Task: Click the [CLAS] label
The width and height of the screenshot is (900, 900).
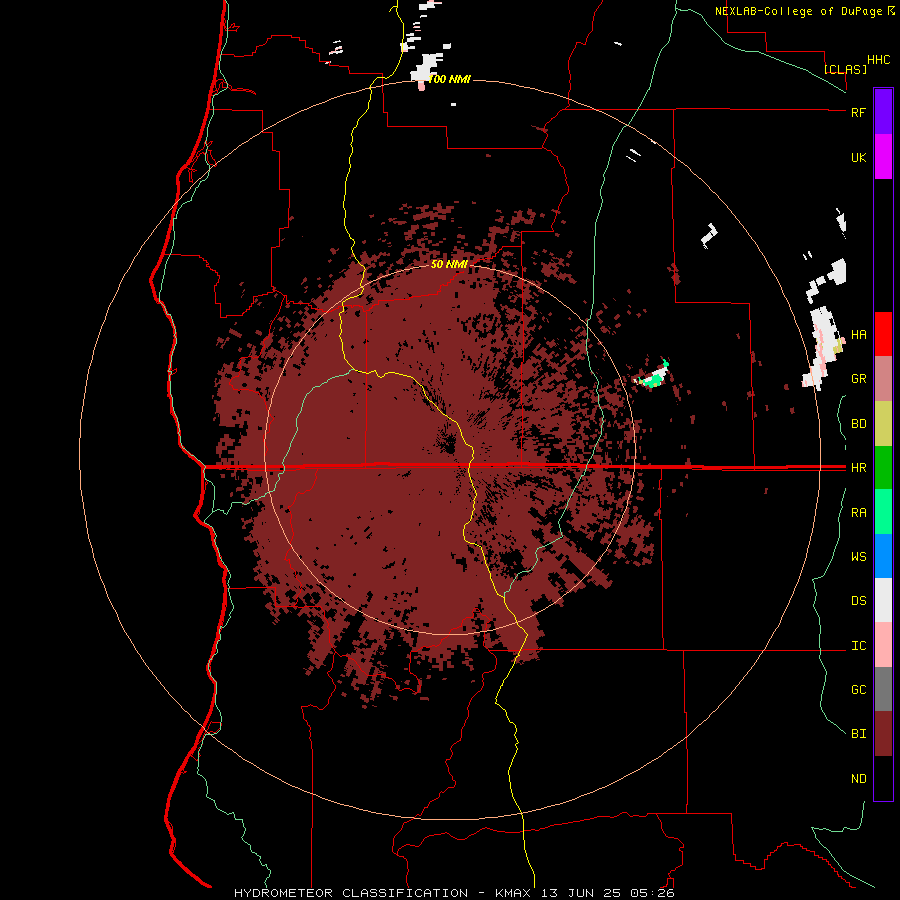Action: (x=845, y=69)
